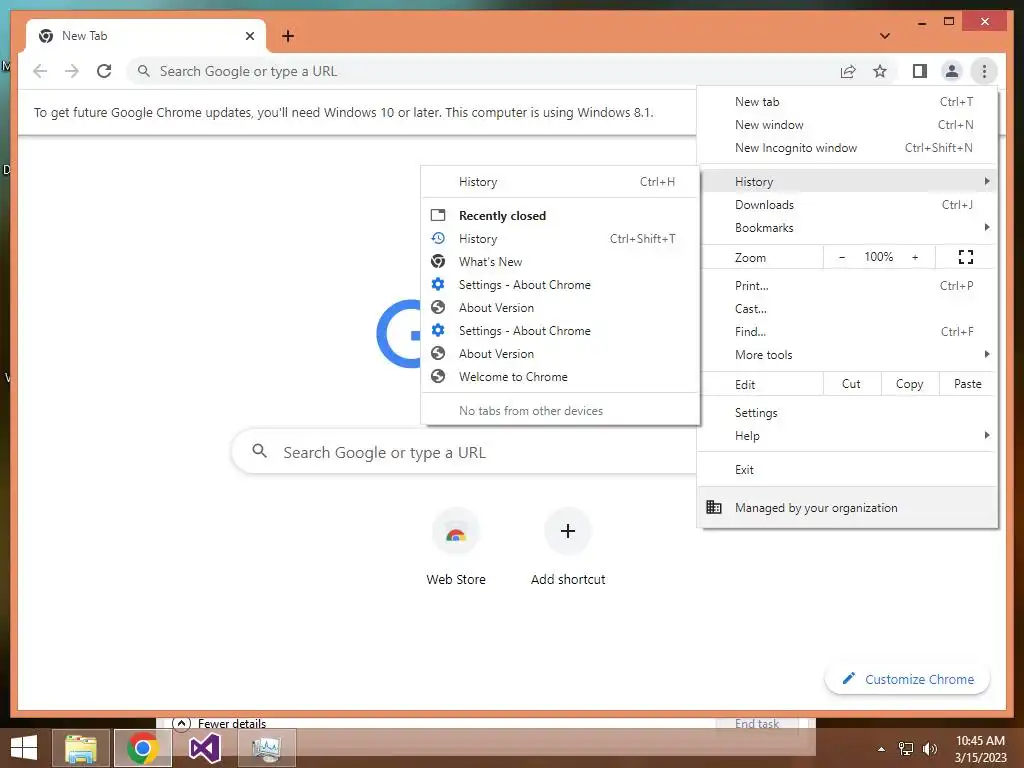Click the volume speaker tray icon
Viewport: 1024px width, 768px height.
pos(929,748)
